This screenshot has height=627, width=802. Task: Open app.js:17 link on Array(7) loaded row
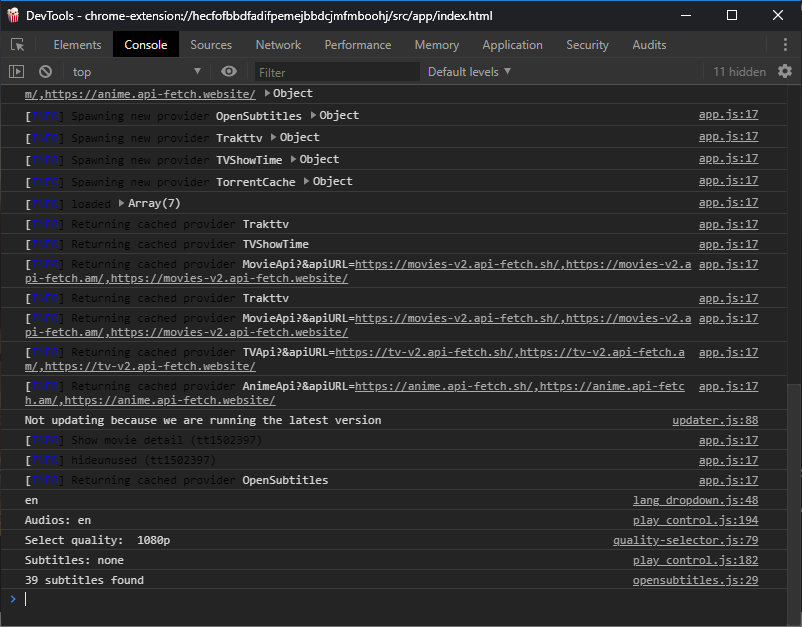point(728,203)
